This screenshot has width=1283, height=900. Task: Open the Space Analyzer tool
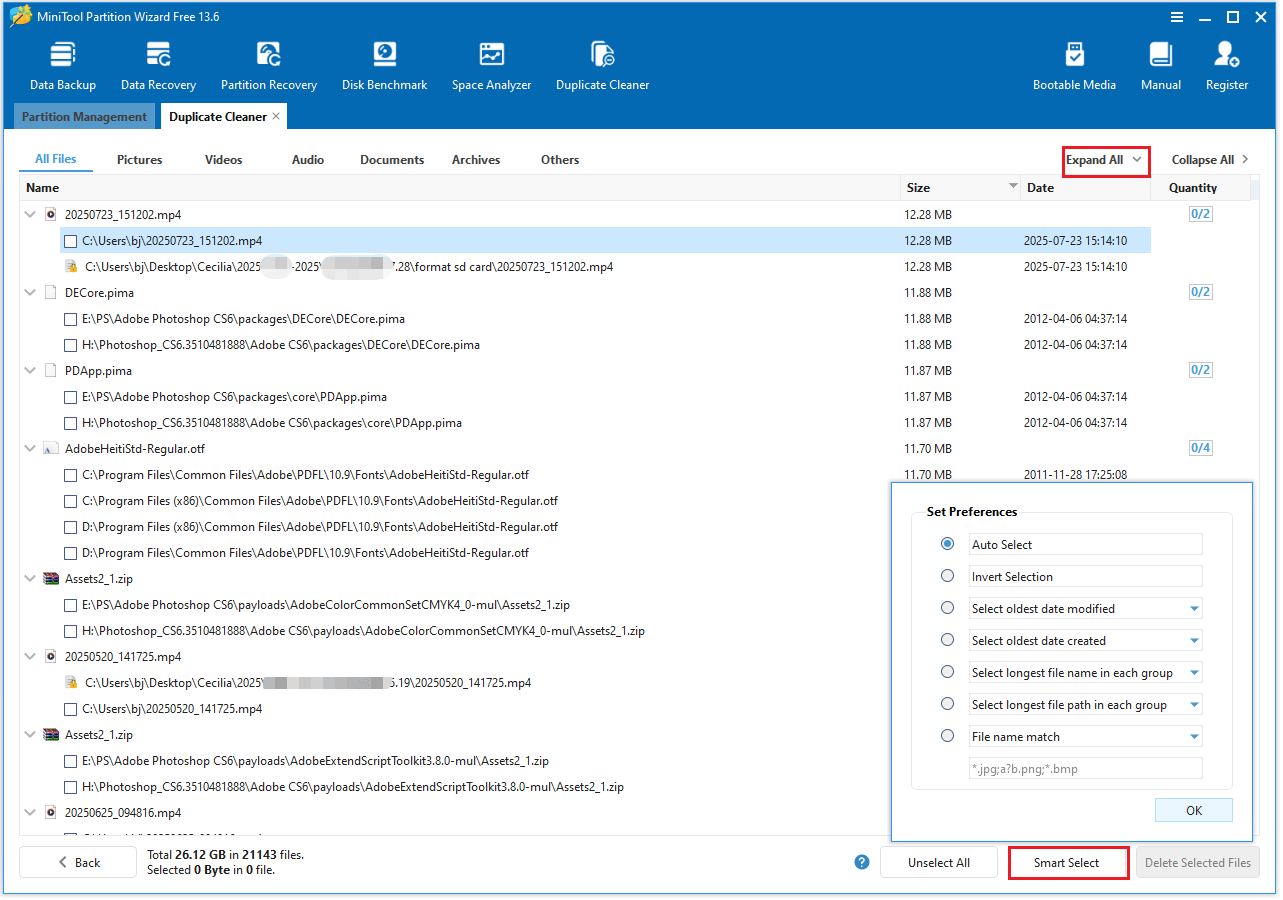pos(491,66)
